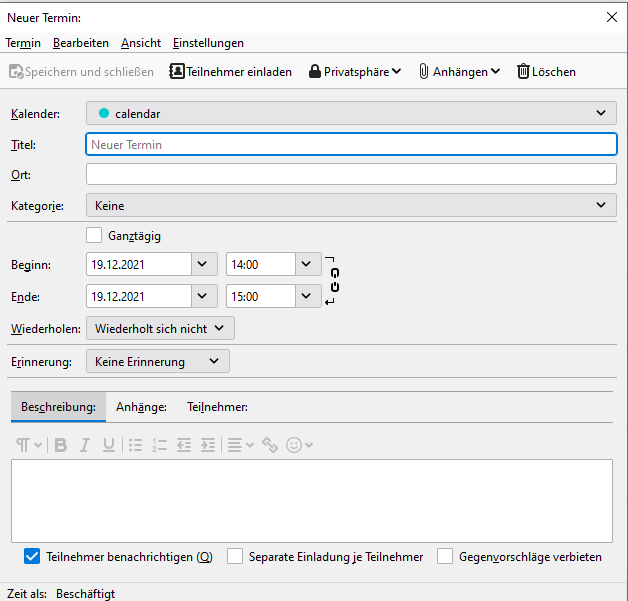Open the Ansicht menu
The image size is (628, 601).
(x=141, y=43)
